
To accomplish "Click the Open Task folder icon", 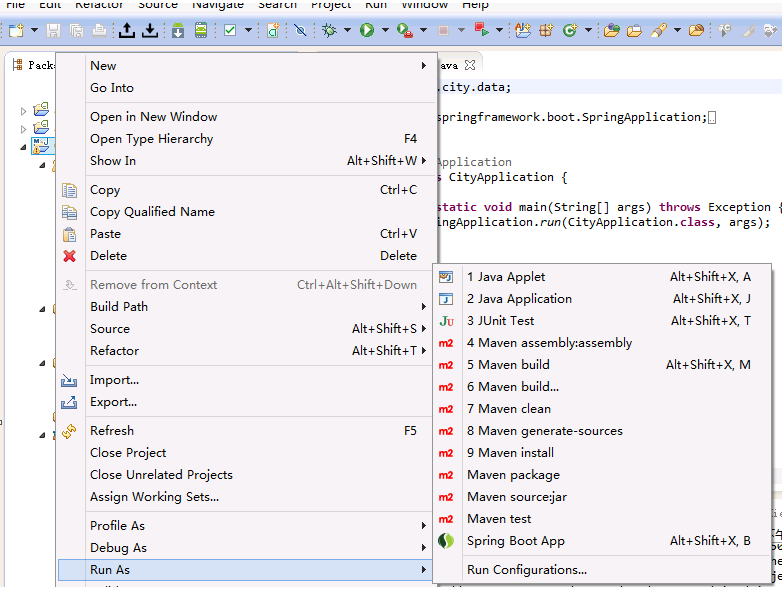I will (634, 31).
